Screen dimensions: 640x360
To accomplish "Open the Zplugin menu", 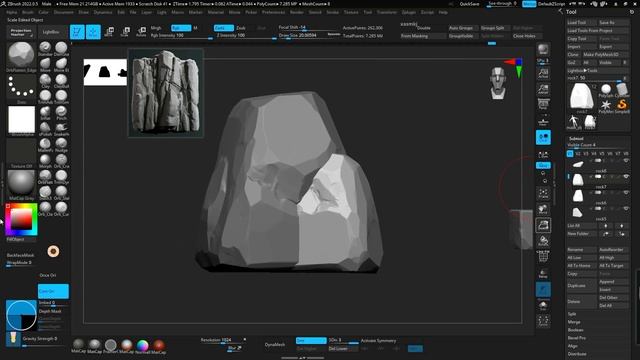I will point(409,12).
